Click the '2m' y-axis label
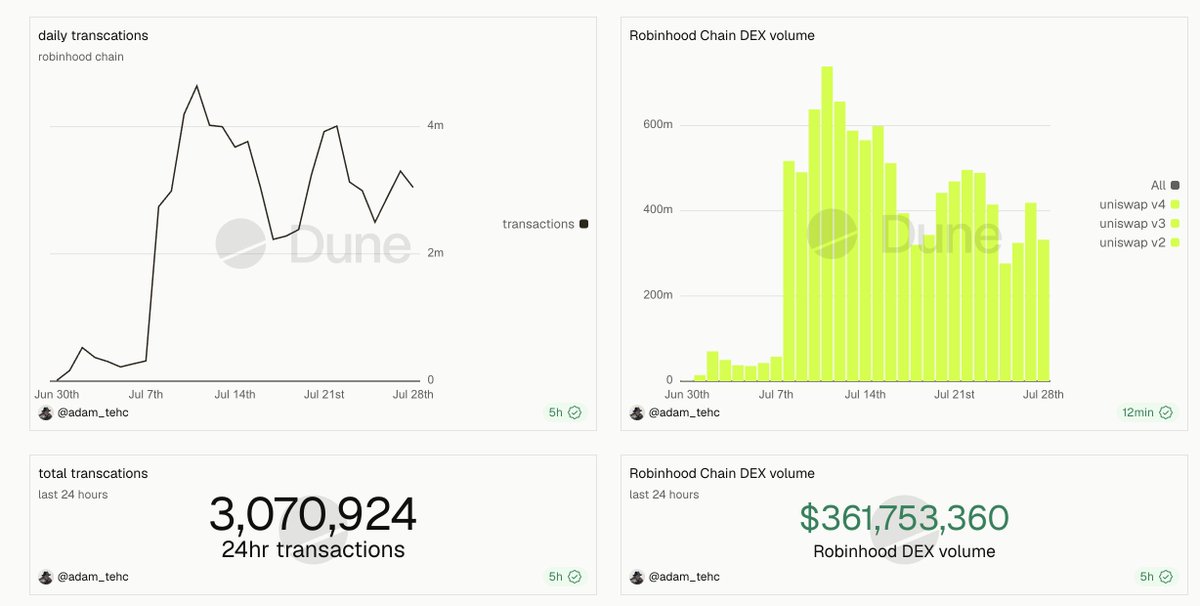Screen dimensions: 1200x606 click(435, 253)
